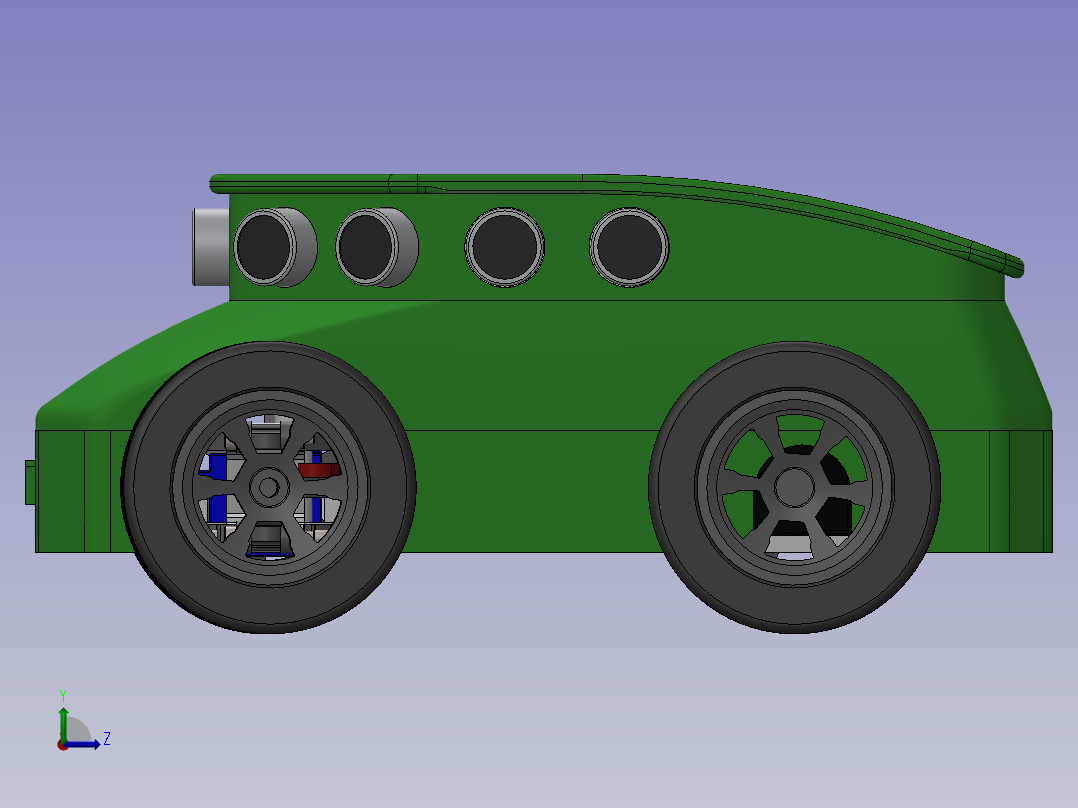Select the fourth round porthole on the cabin
This screenshot has height=808, width=1078.
pyautogui.click(x=629, y=247)
